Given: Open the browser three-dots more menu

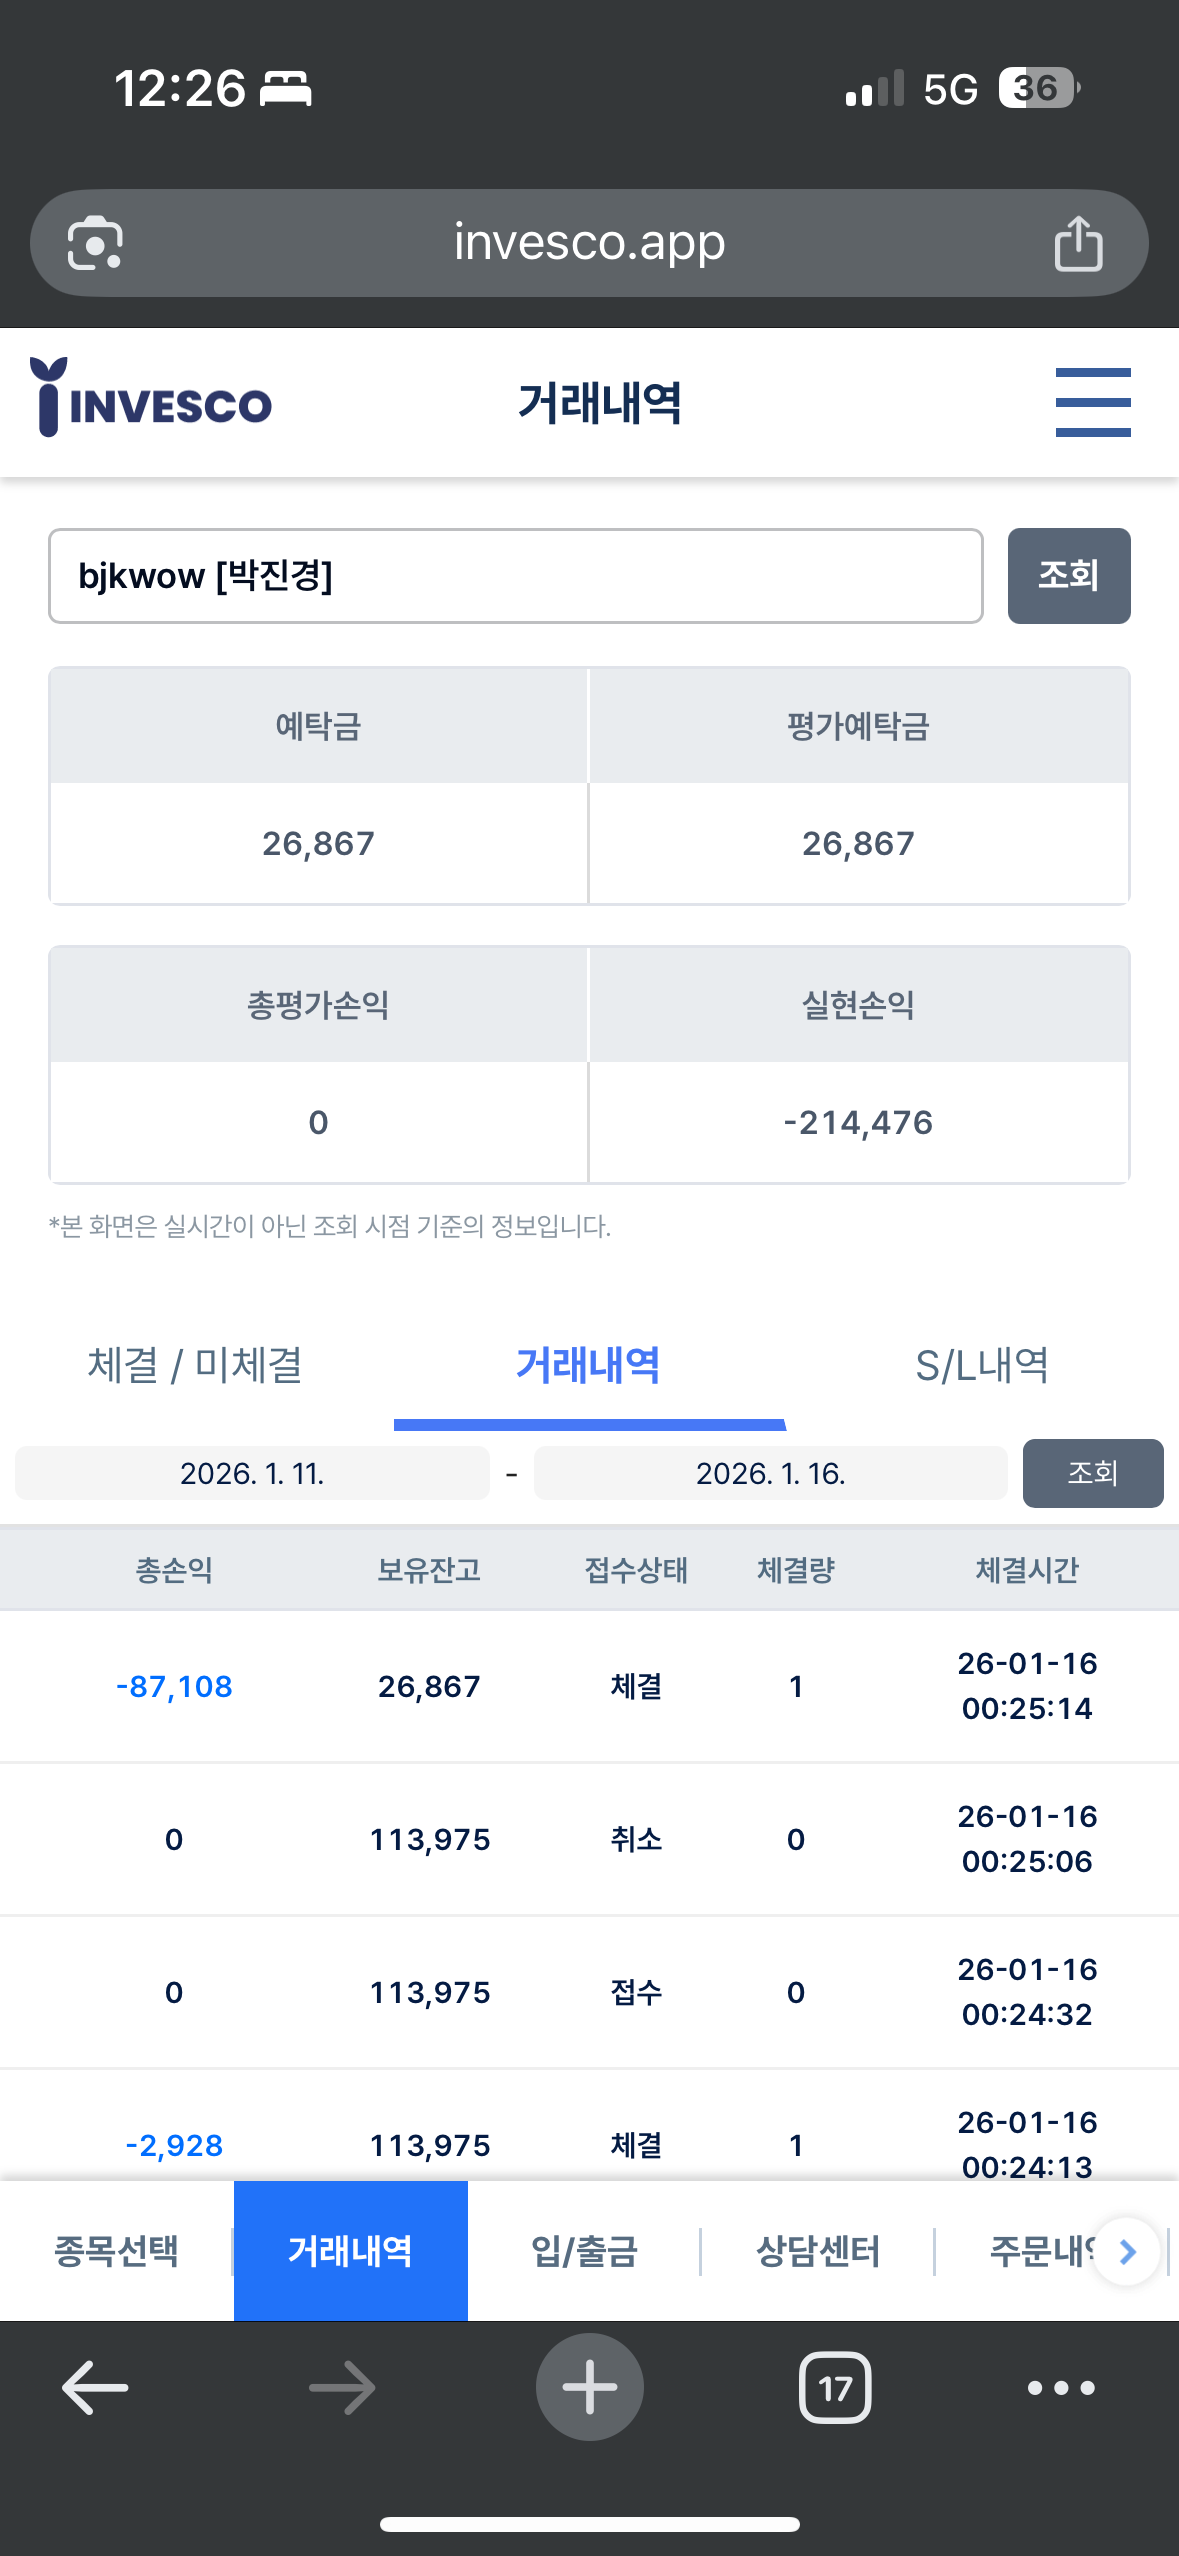Looking at the screenshot, I should [x=1061, y=2388].
